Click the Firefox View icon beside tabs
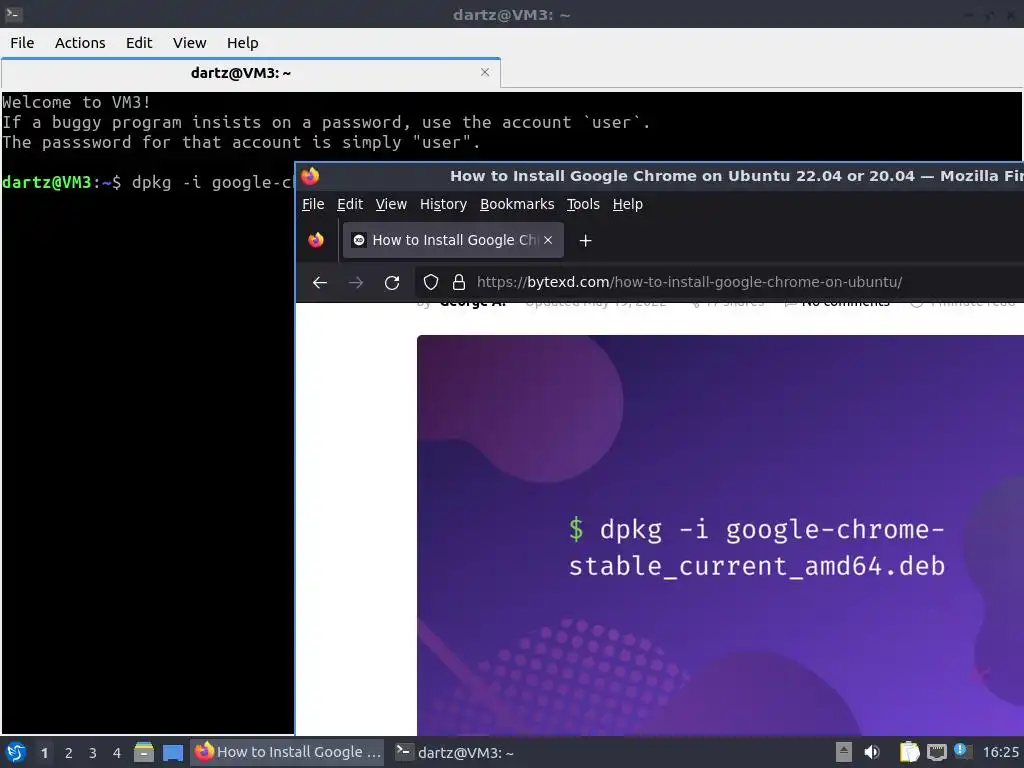Viewport: 1024px width, 768px height. pos(316,240)
